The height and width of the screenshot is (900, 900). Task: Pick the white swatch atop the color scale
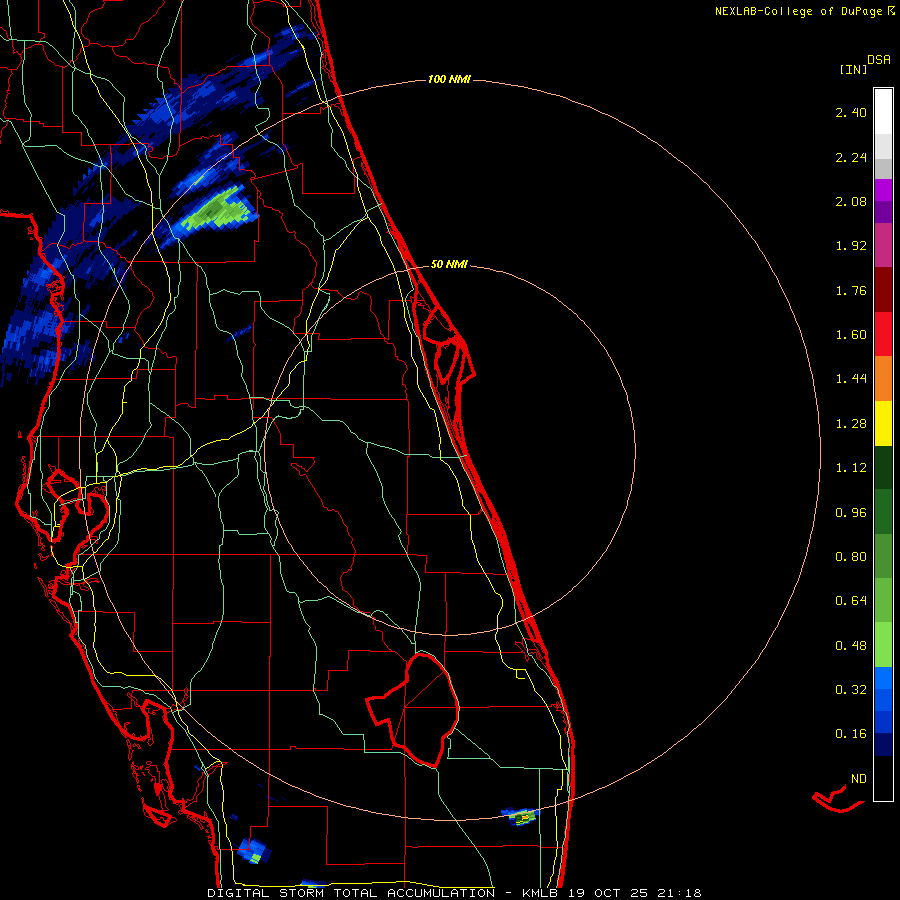[x=883, y=112]
